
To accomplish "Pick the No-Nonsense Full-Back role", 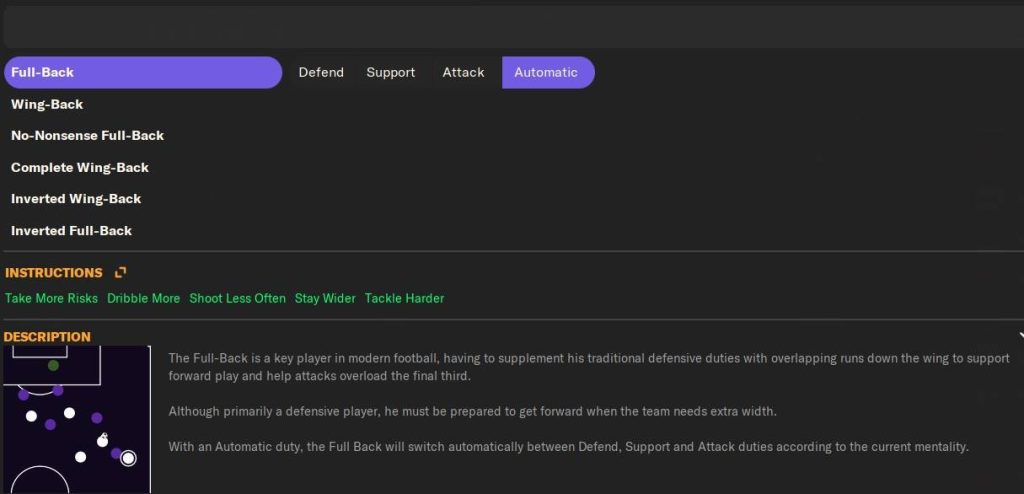I will click(87, 135).
